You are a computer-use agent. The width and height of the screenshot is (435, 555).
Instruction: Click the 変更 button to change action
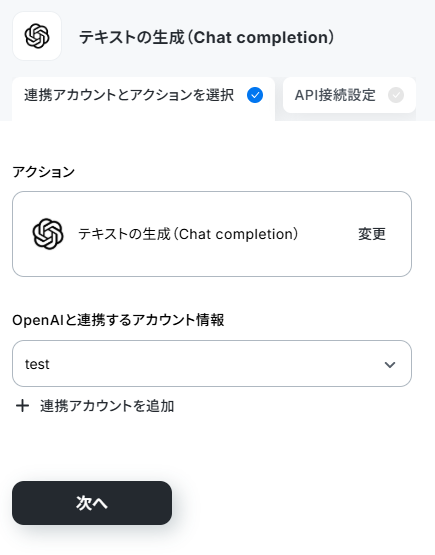[x=372, y=234]
